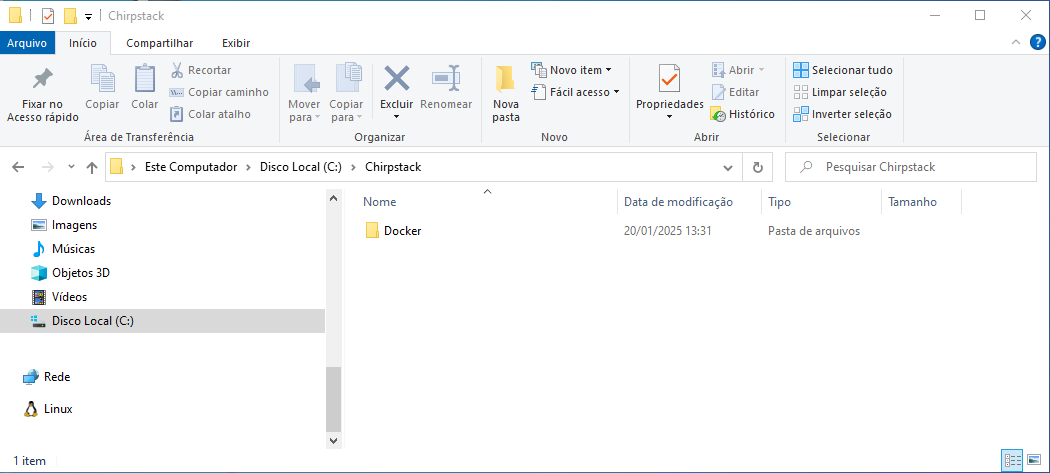Go forward with the right arrow
Screen dimensions: 1050x473
coord(48,167)
